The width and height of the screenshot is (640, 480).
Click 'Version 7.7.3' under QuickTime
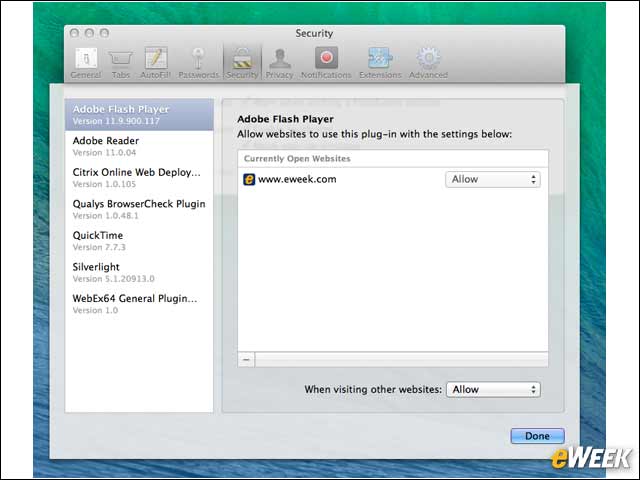tap(99, 247)
